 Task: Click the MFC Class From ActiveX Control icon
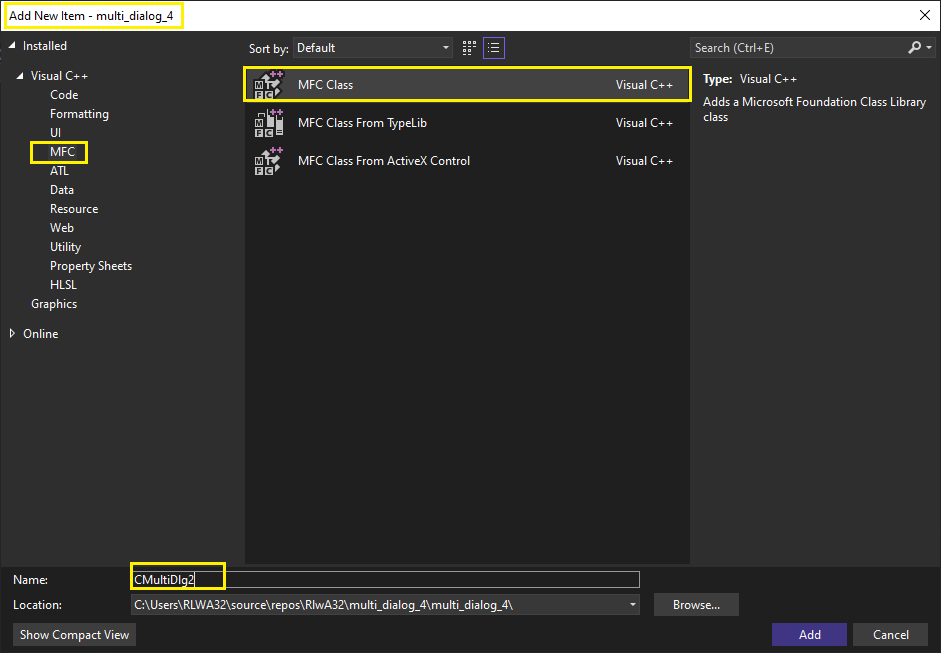pos(268,161)
